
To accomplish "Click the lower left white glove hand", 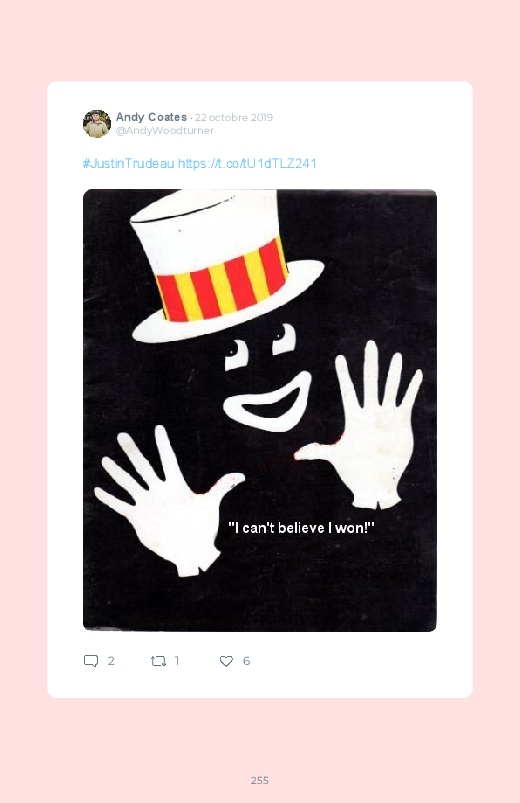I will pyautogui.click(x=169, y=500).
